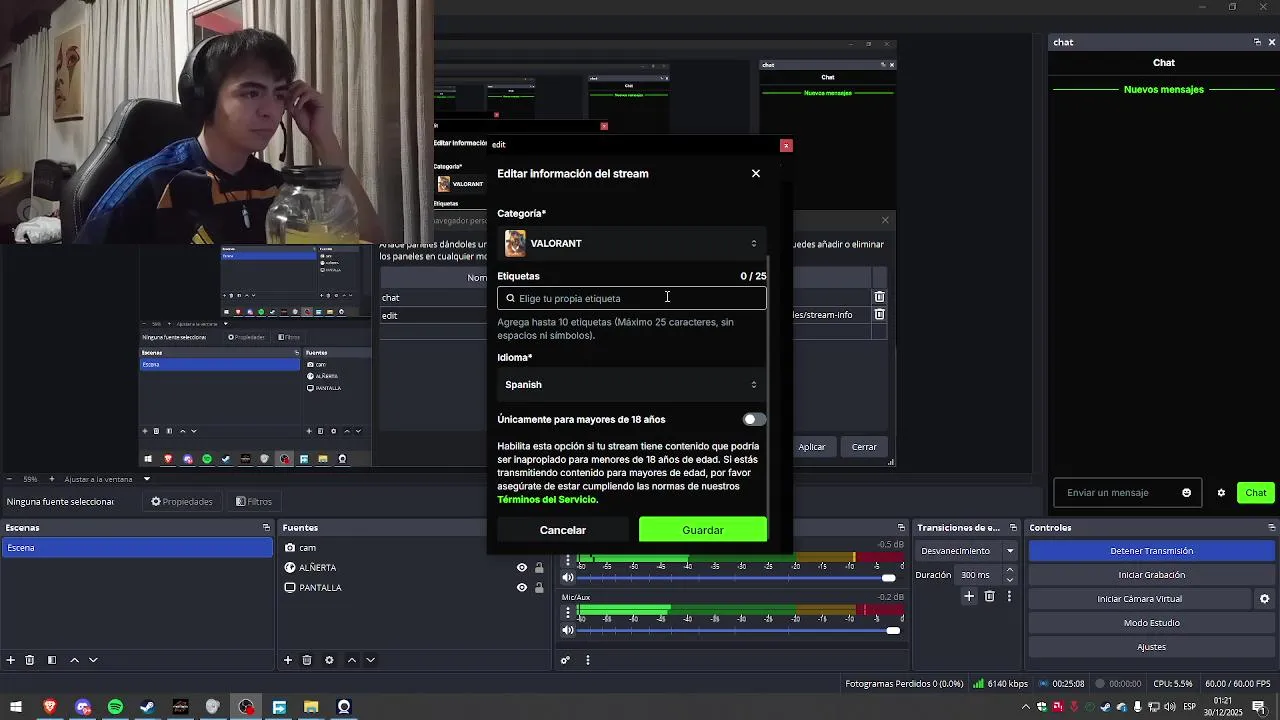Add a new source in Fuentes panel

coord(288,660)
